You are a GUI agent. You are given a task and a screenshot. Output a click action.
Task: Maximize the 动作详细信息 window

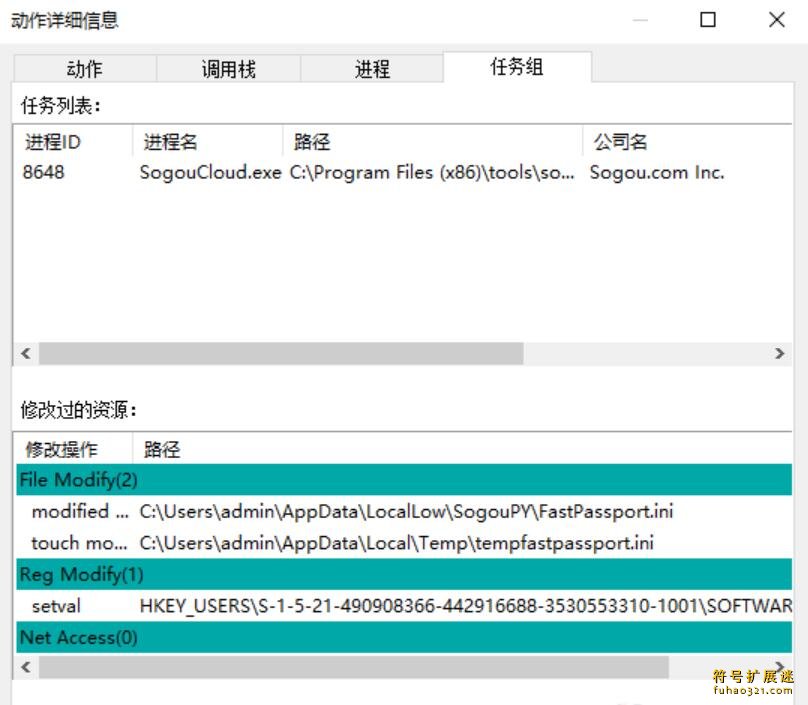708,20
